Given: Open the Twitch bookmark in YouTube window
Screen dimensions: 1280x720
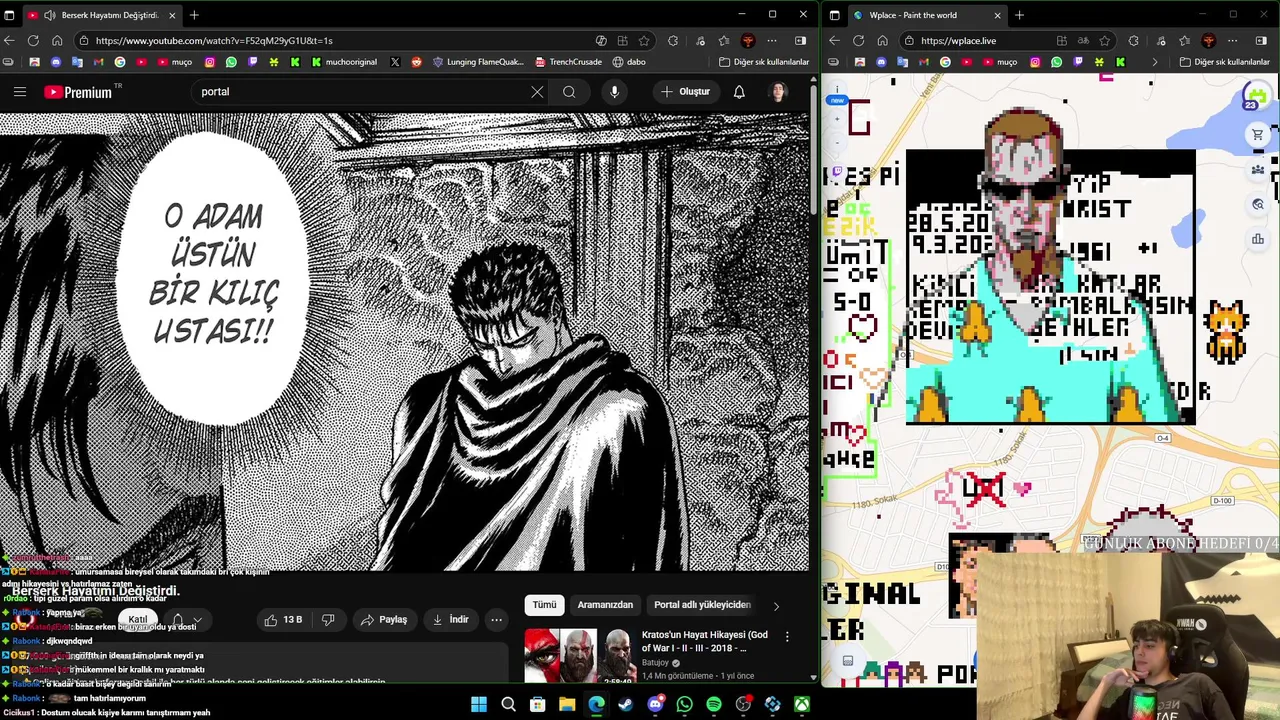Looking at the screenshot, I should tap(252, 62).
